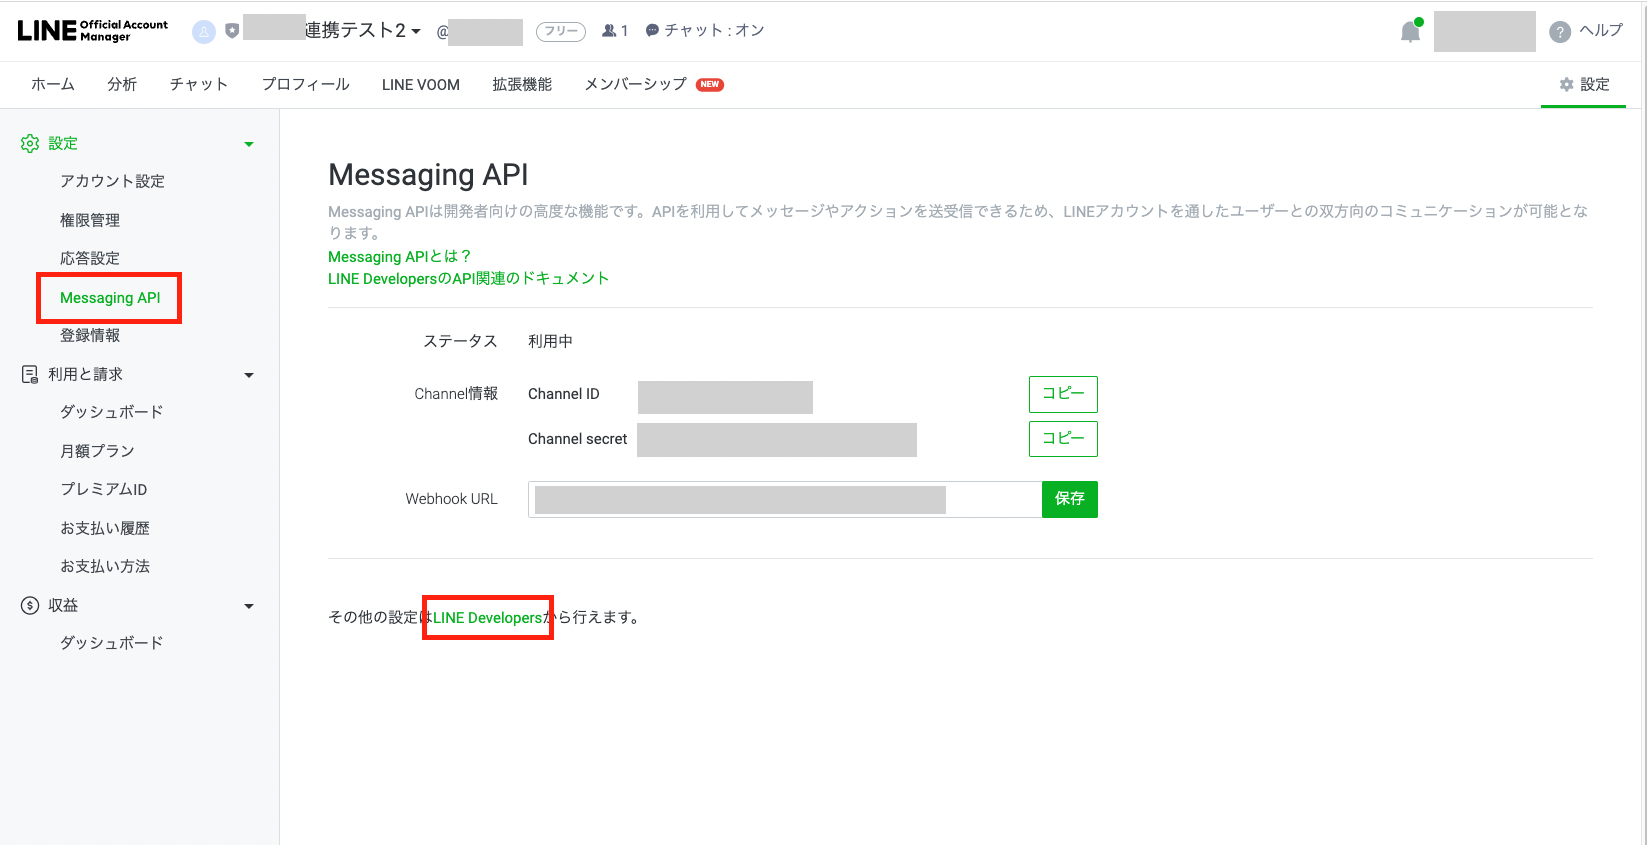Click the chat bubble status icon
The width and height of the screenshot is (1647, 845).
[652, 31]
